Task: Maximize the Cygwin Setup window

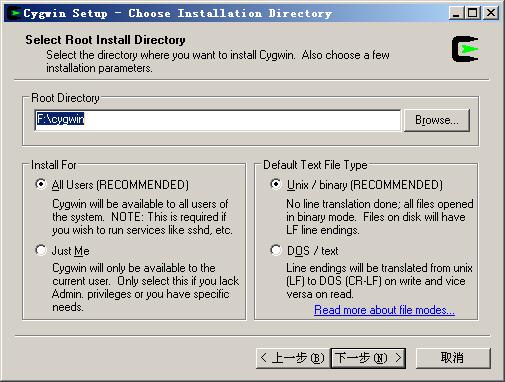Action: click(473, 13)
